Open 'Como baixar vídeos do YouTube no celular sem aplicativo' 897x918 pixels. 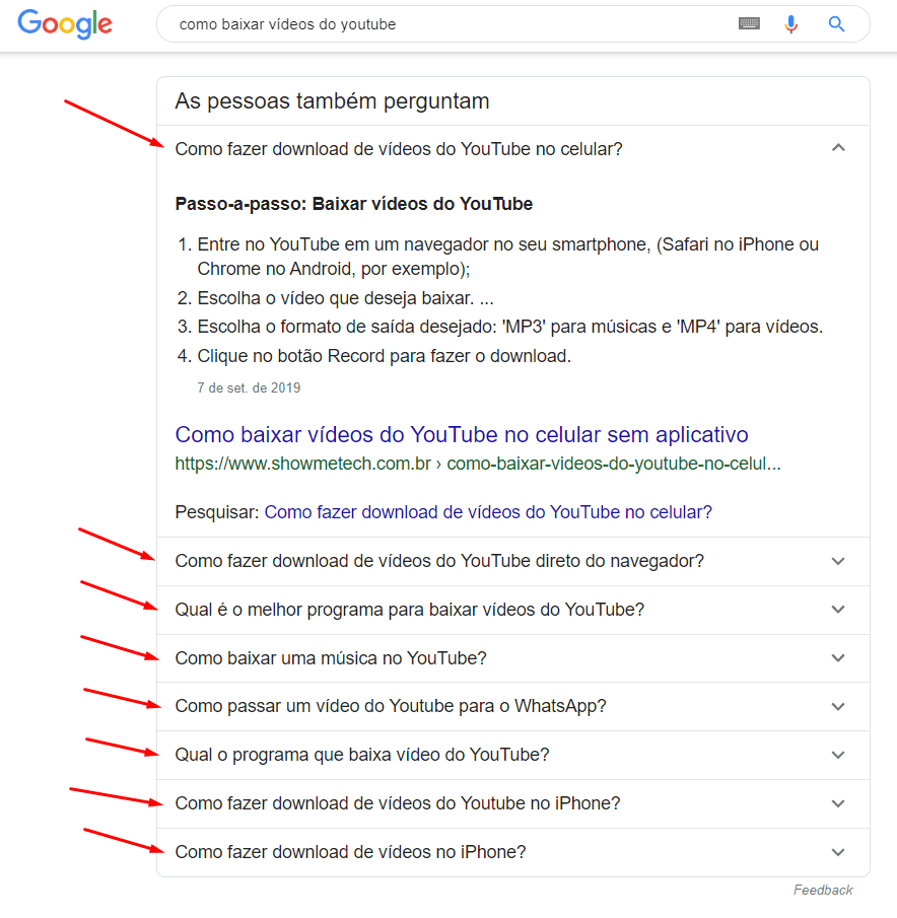[x=461, y=435]
